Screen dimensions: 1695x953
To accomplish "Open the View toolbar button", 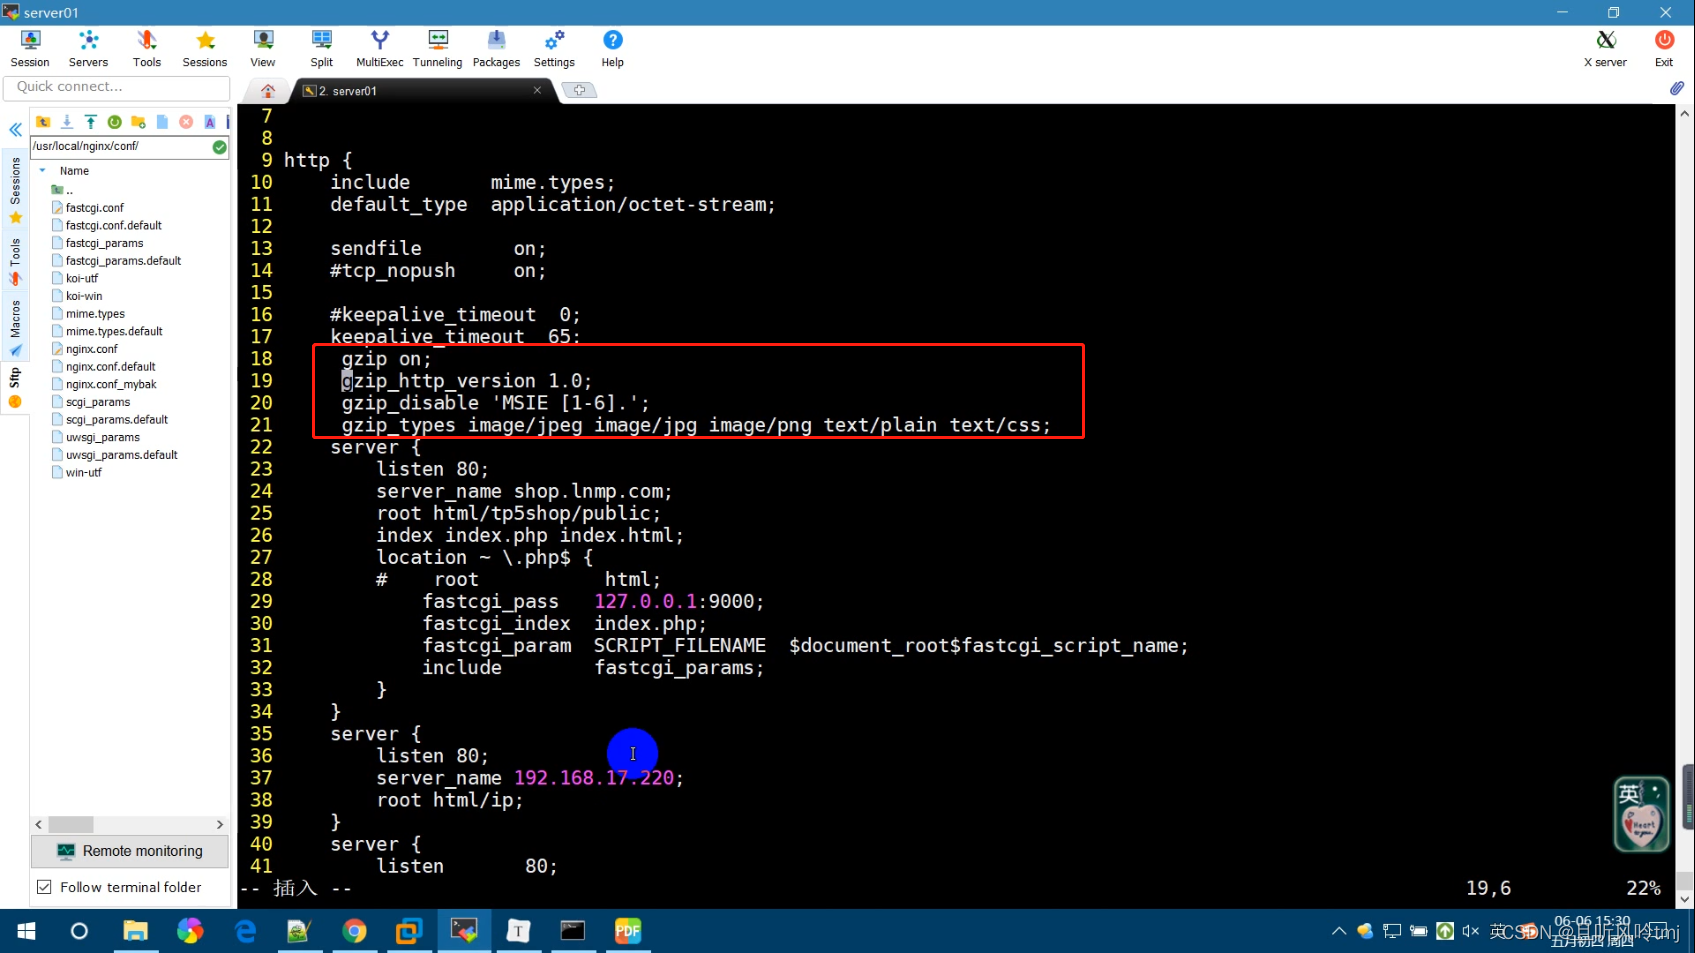I will [263, 48].
